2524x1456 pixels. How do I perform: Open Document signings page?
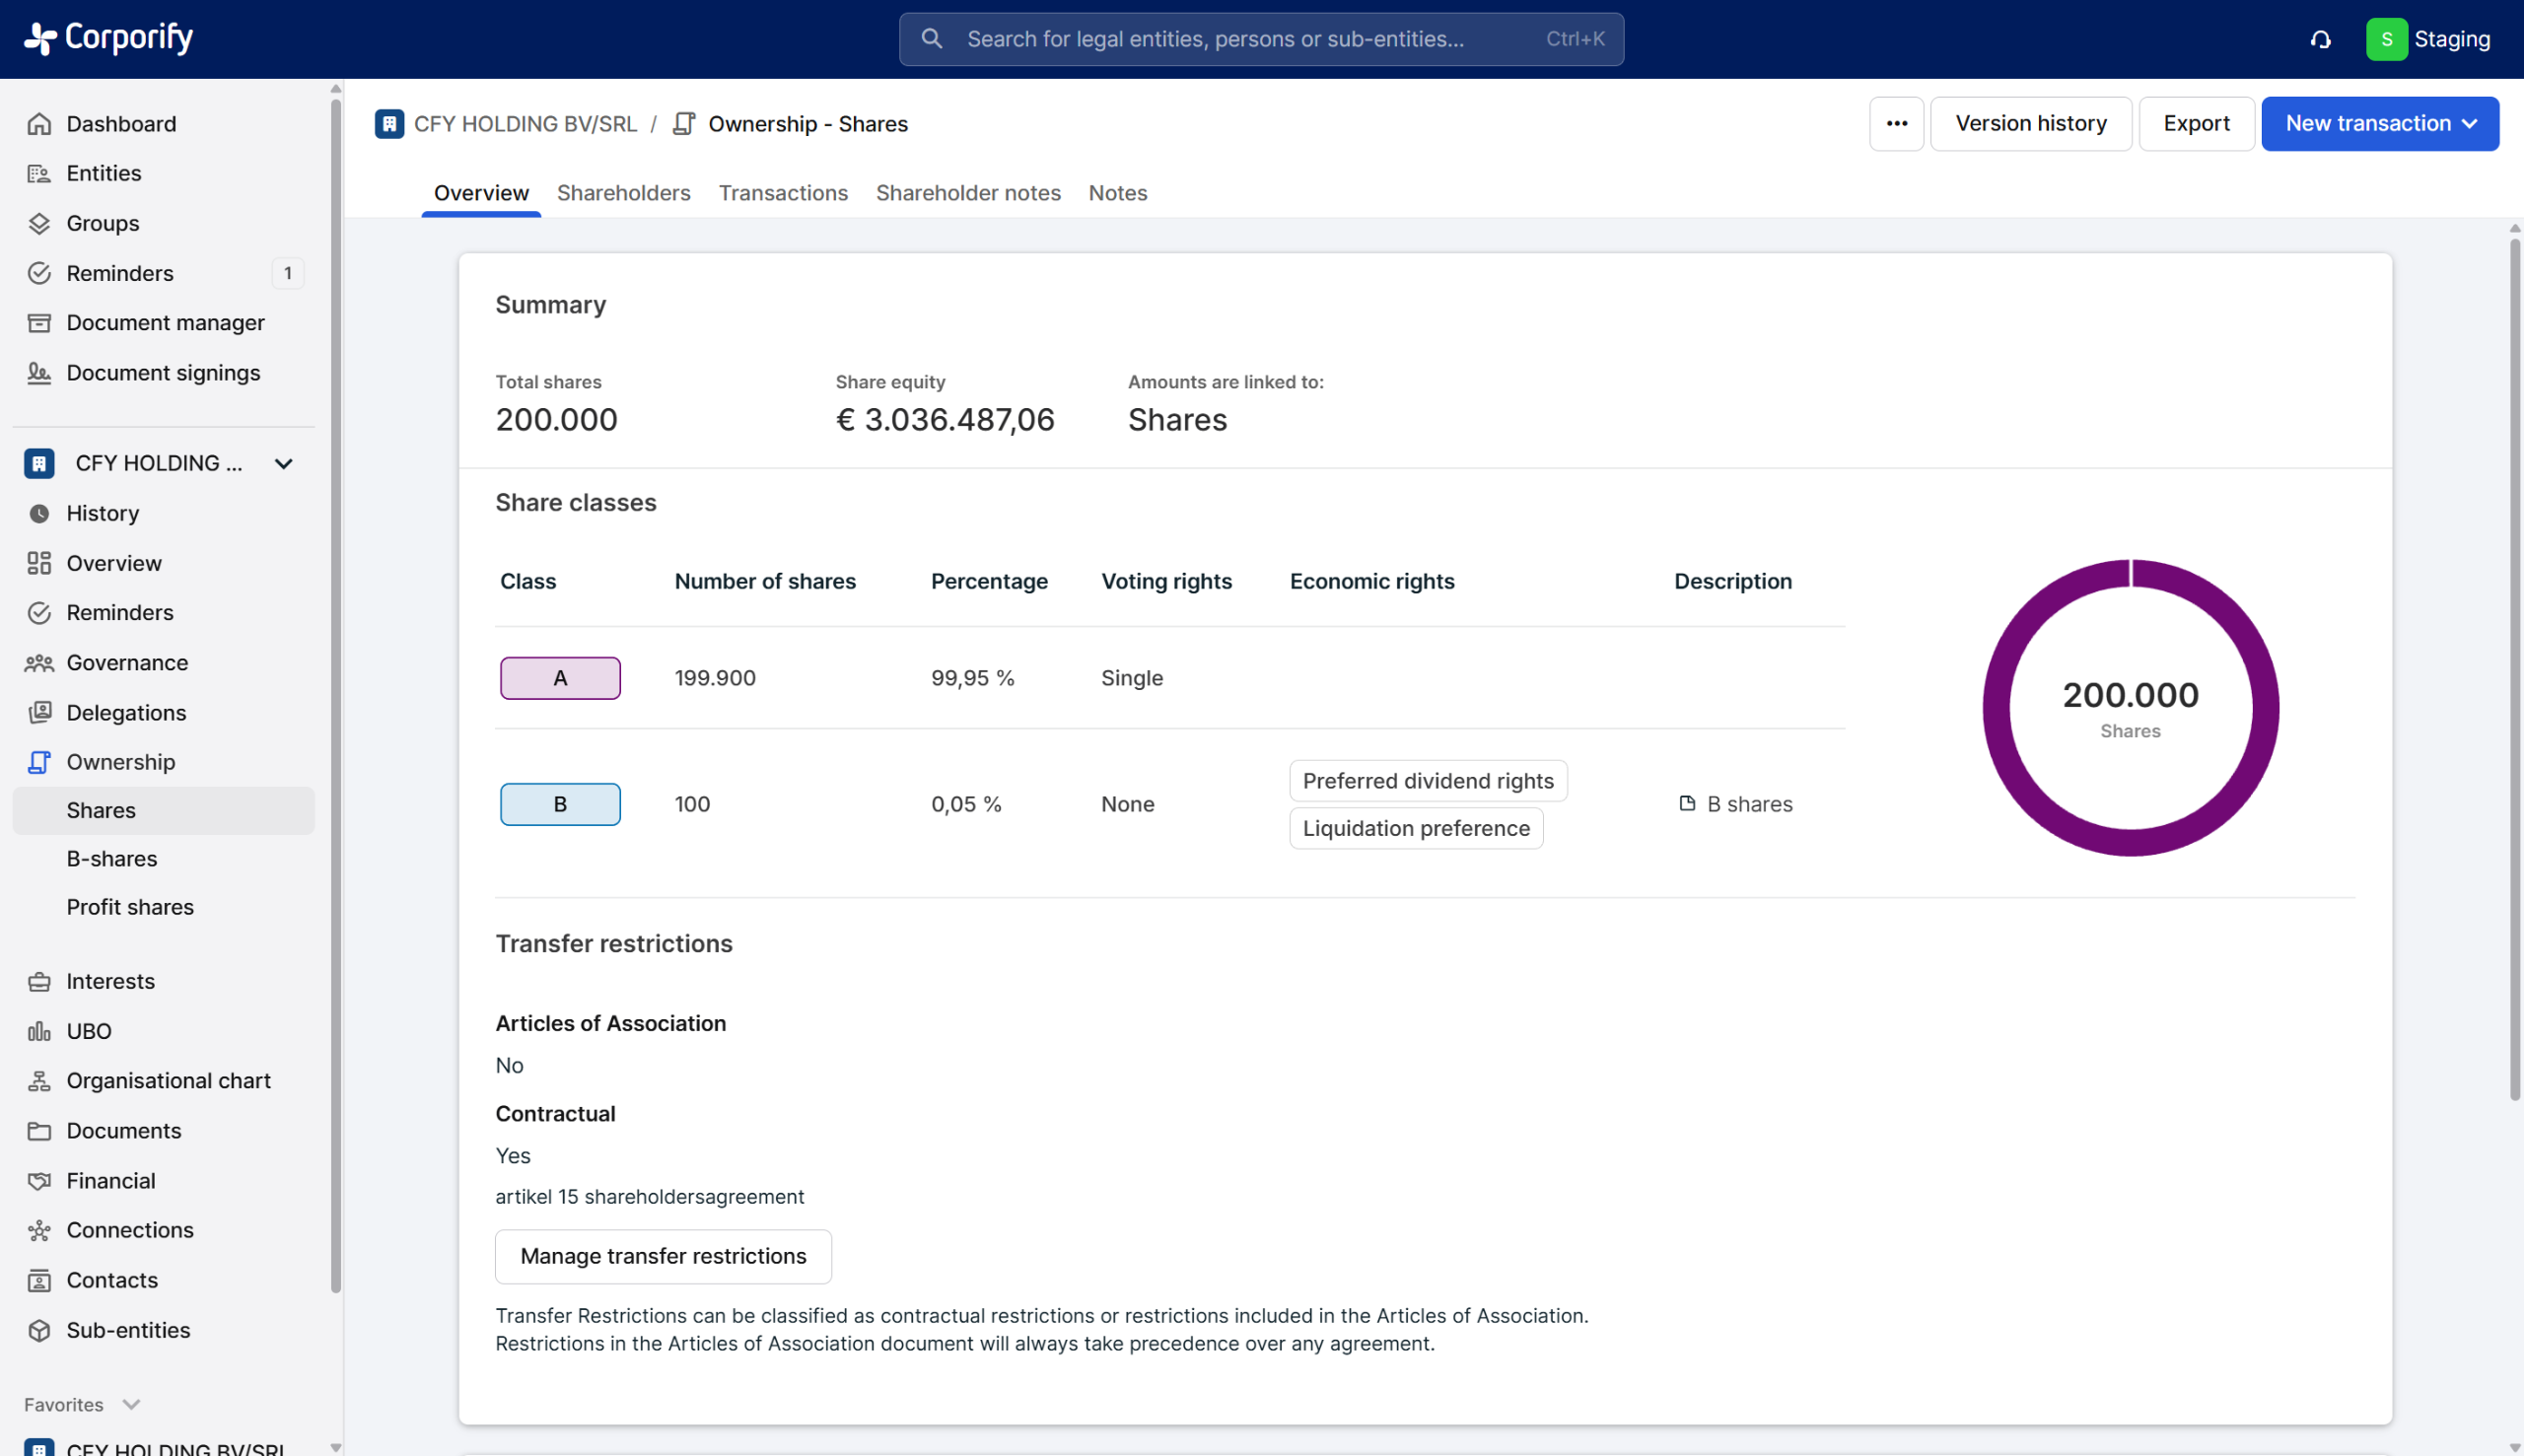[163, 372]
